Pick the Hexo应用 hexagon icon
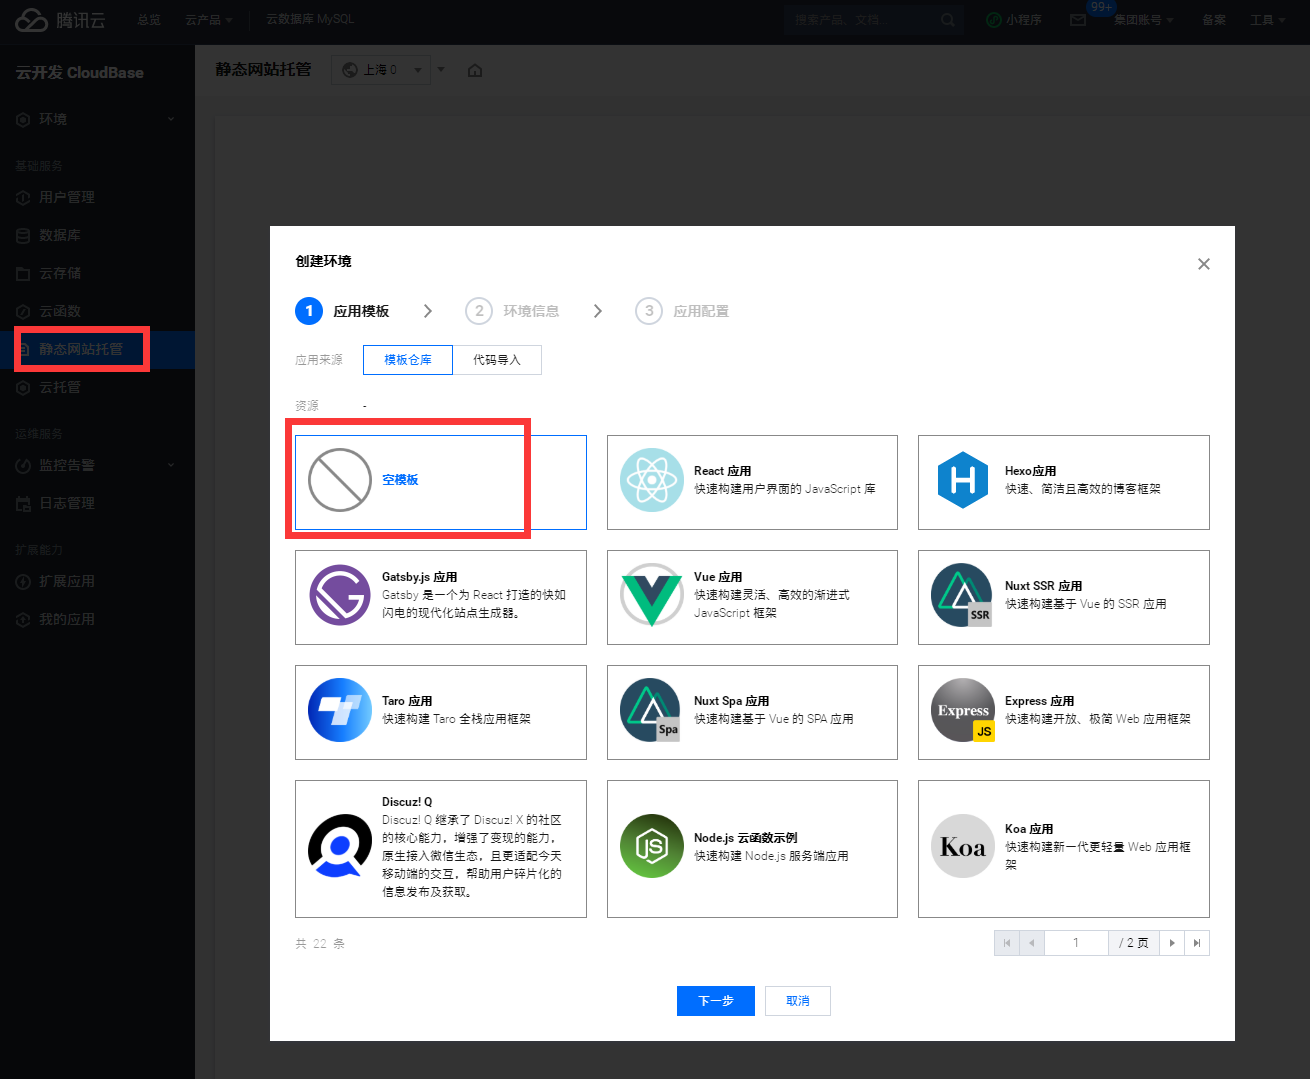 click(963, 480)
